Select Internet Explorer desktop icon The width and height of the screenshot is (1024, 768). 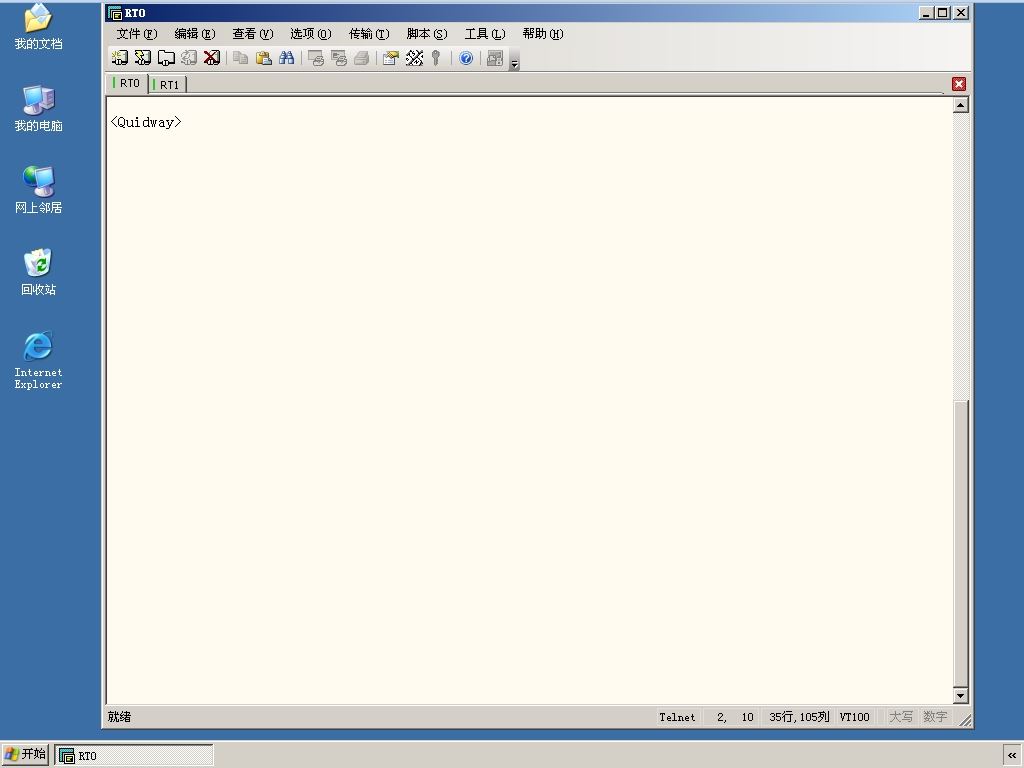[x=38, y=360]
